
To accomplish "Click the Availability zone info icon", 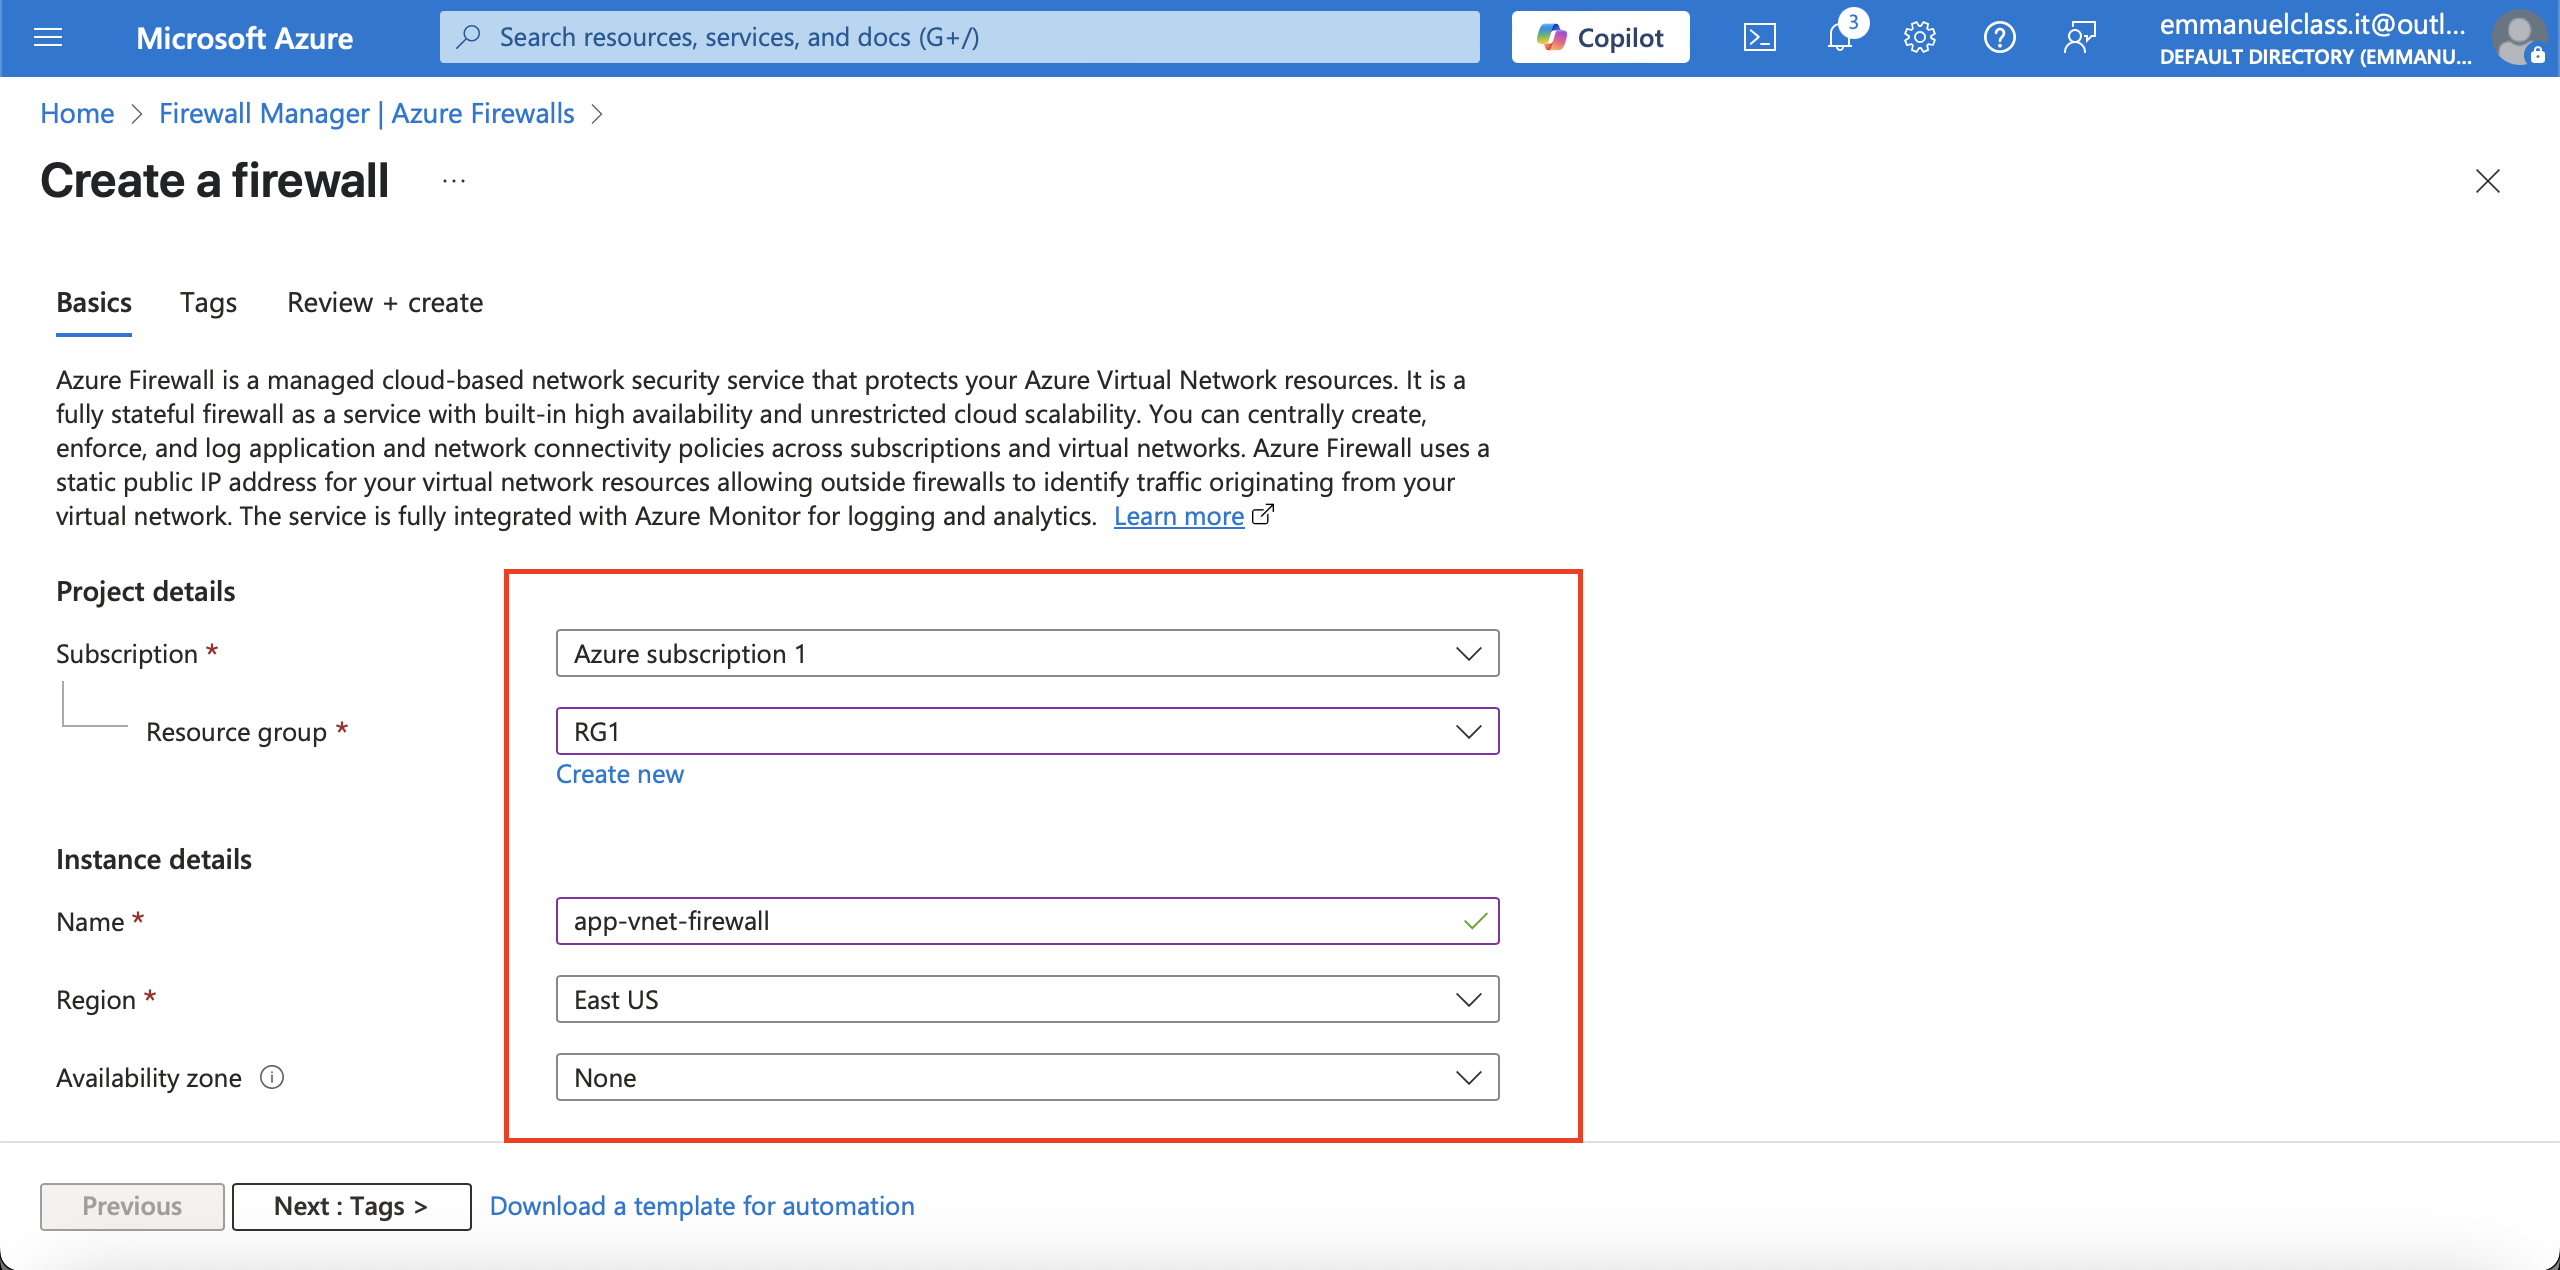I will [272, 1077].
